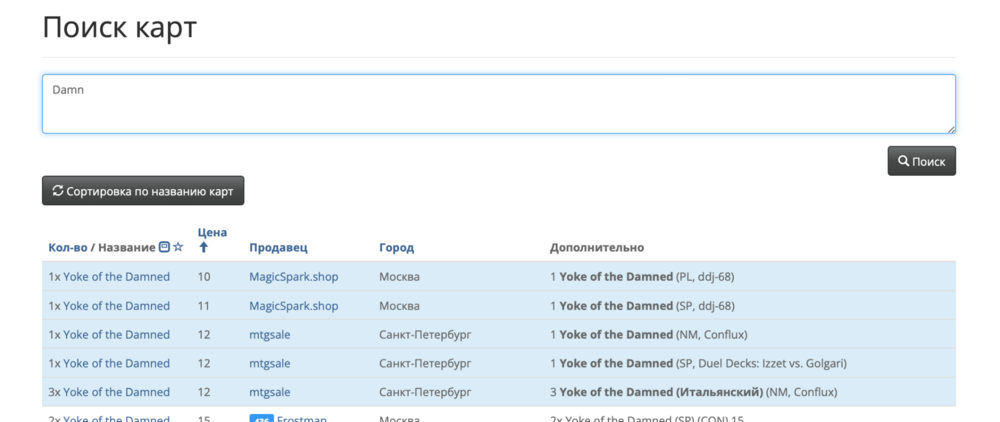
Task: Open MagicSpark.shop seller in the PL ddj-68 row
Action: click(293, 276)
